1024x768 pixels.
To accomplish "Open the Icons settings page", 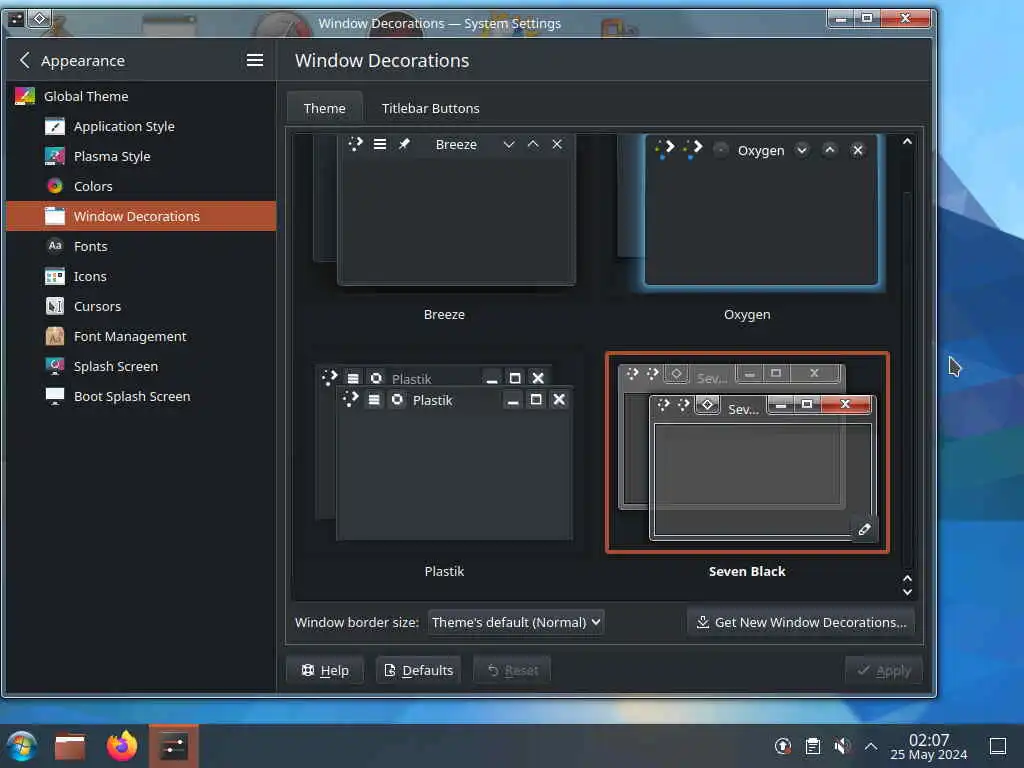I will [x=140, y=276].
